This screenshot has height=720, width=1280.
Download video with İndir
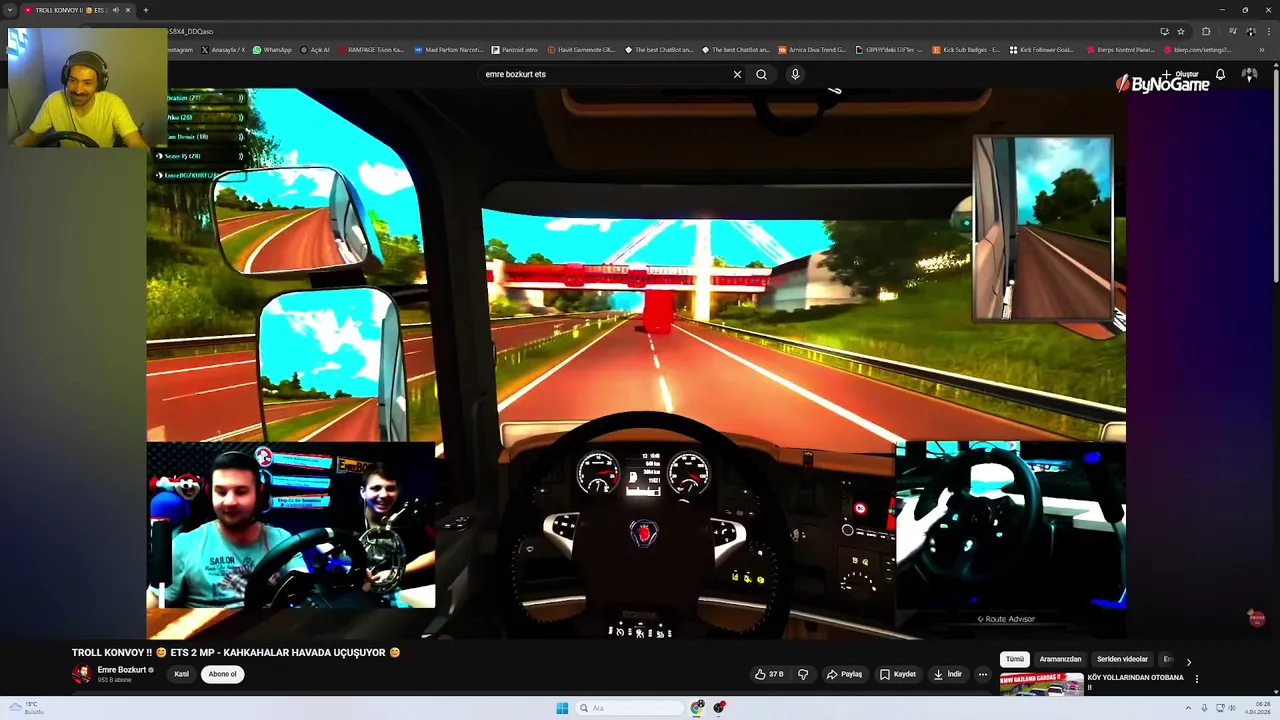(x=948, y=674)
